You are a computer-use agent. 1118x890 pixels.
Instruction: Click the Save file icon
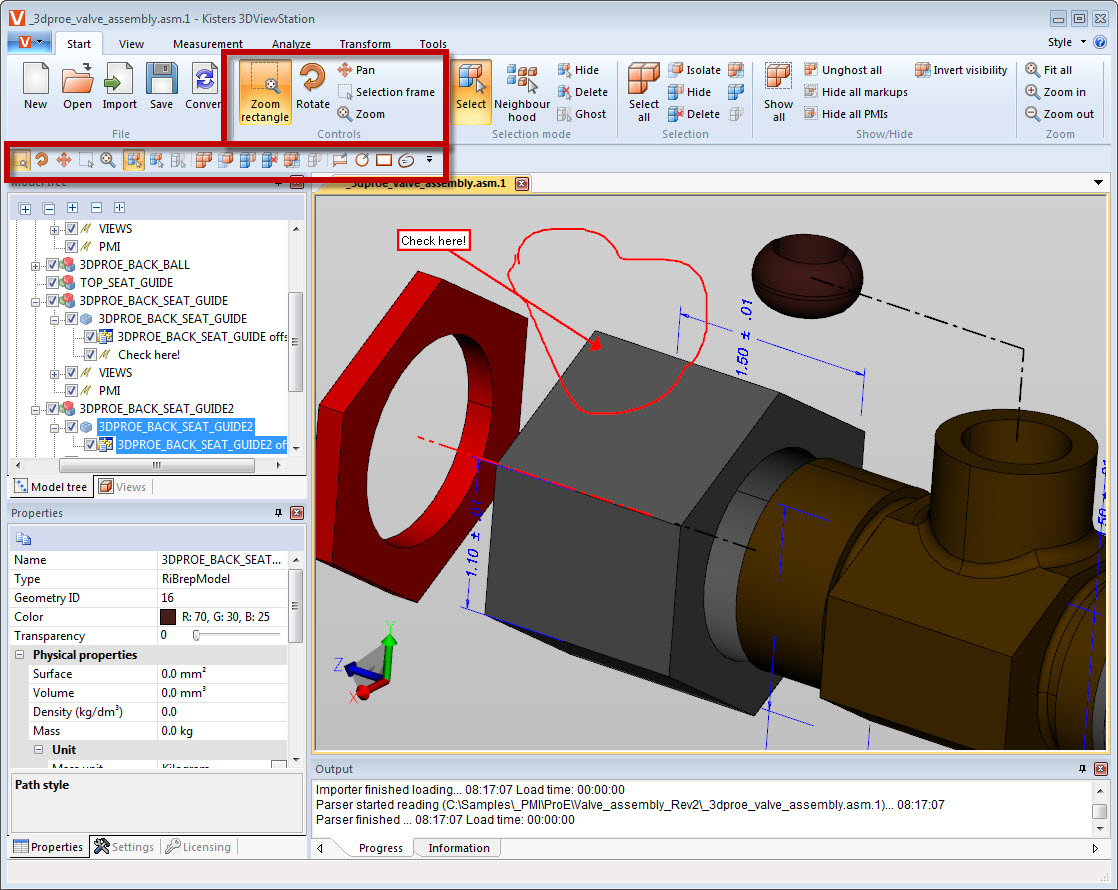pyautogui.click(x=161, y=88)
